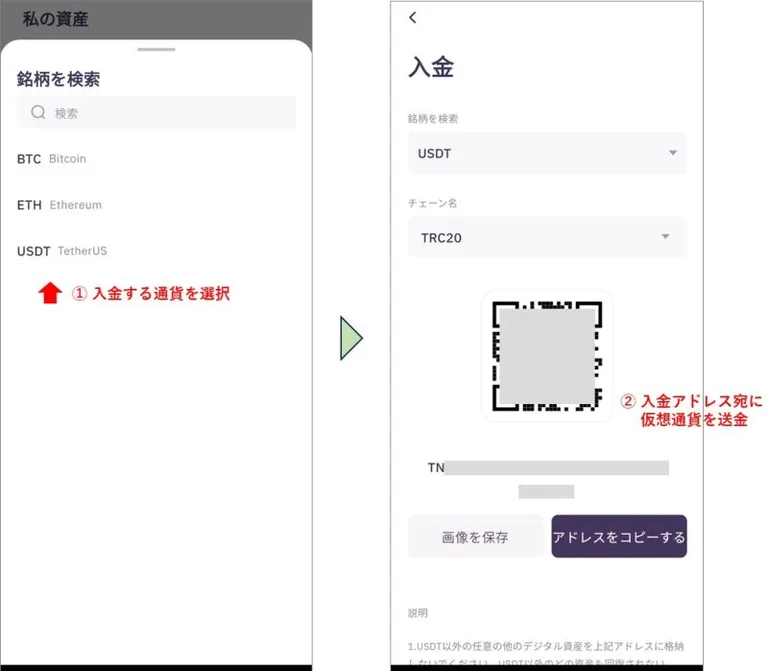Image resolution: width=768 pixels, height=671 pixels.
Task: Tap the bottom sheet drag handle
Action: (156, 49)
